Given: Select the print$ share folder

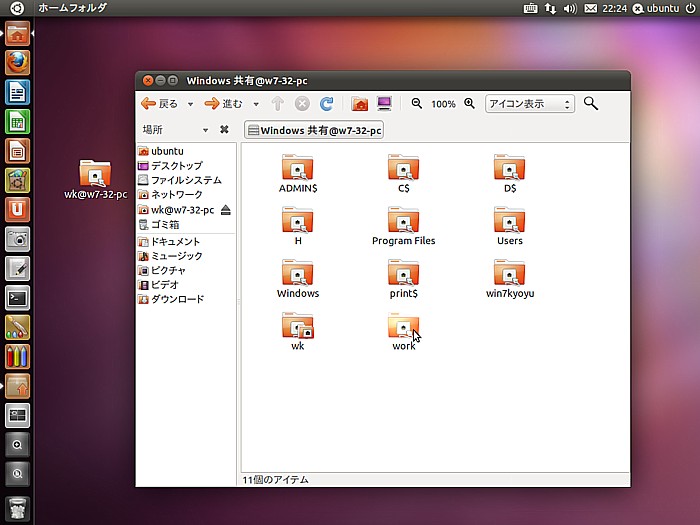Looking at the screenshot, I should pyautogui.click(x=404, y=279).
